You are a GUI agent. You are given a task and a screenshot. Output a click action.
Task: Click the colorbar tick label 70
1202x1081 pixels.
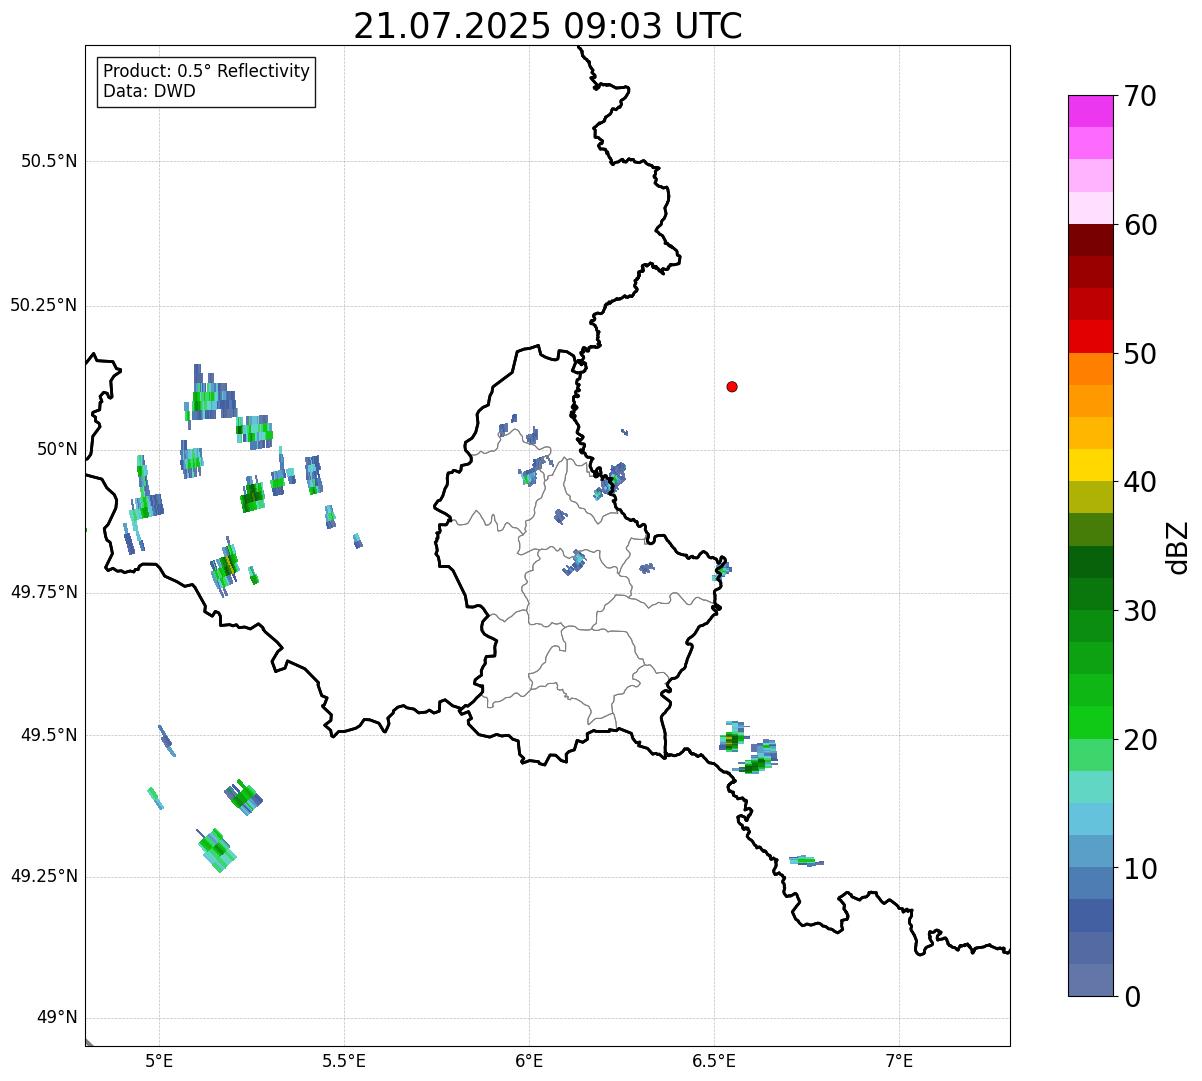tap(1140, 96)
